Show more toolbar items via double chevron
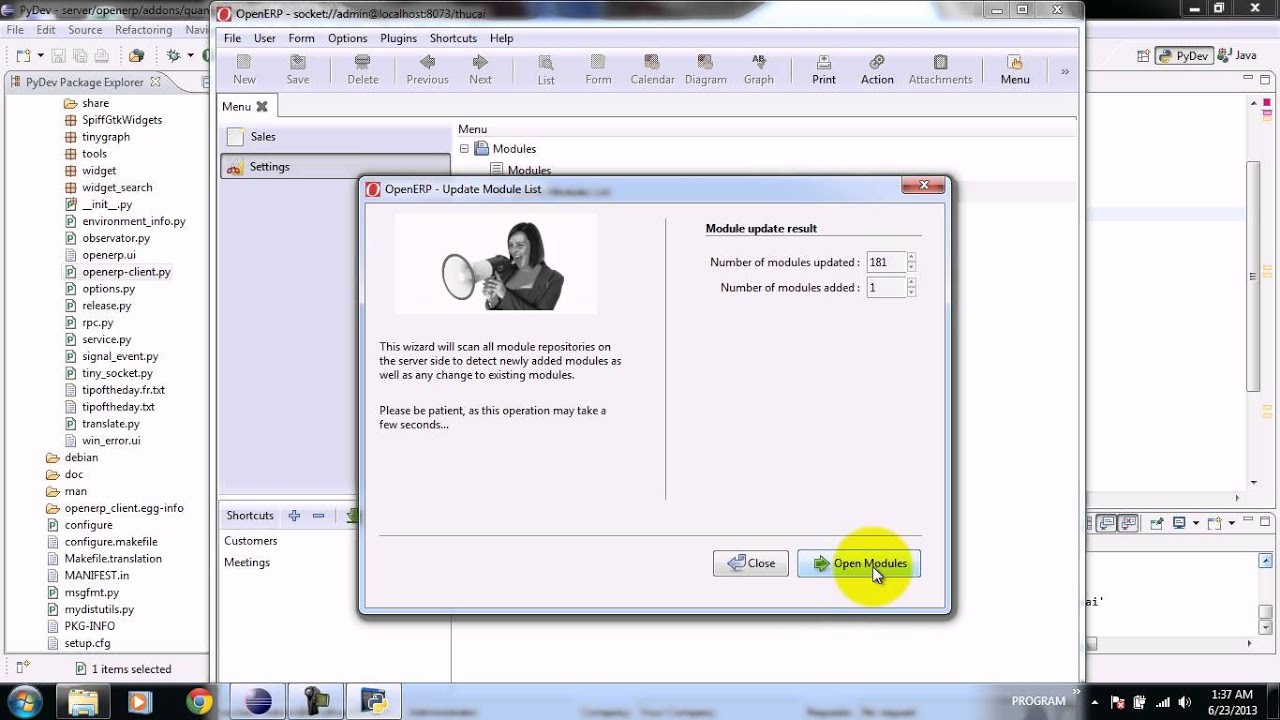1280x720 pixels. coord(1065,71)
